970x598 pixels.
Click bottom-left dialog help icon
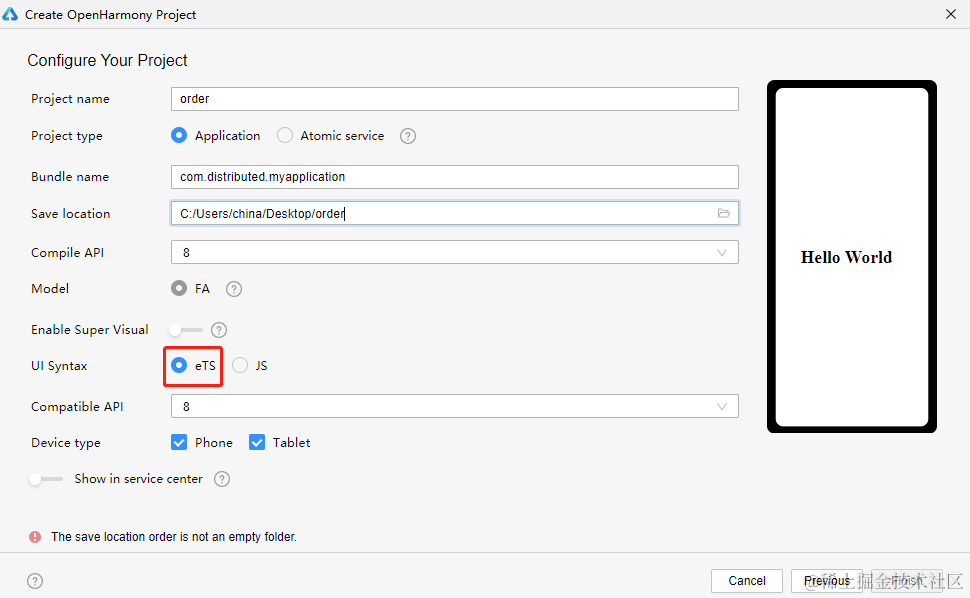click(x=35, y=581)
